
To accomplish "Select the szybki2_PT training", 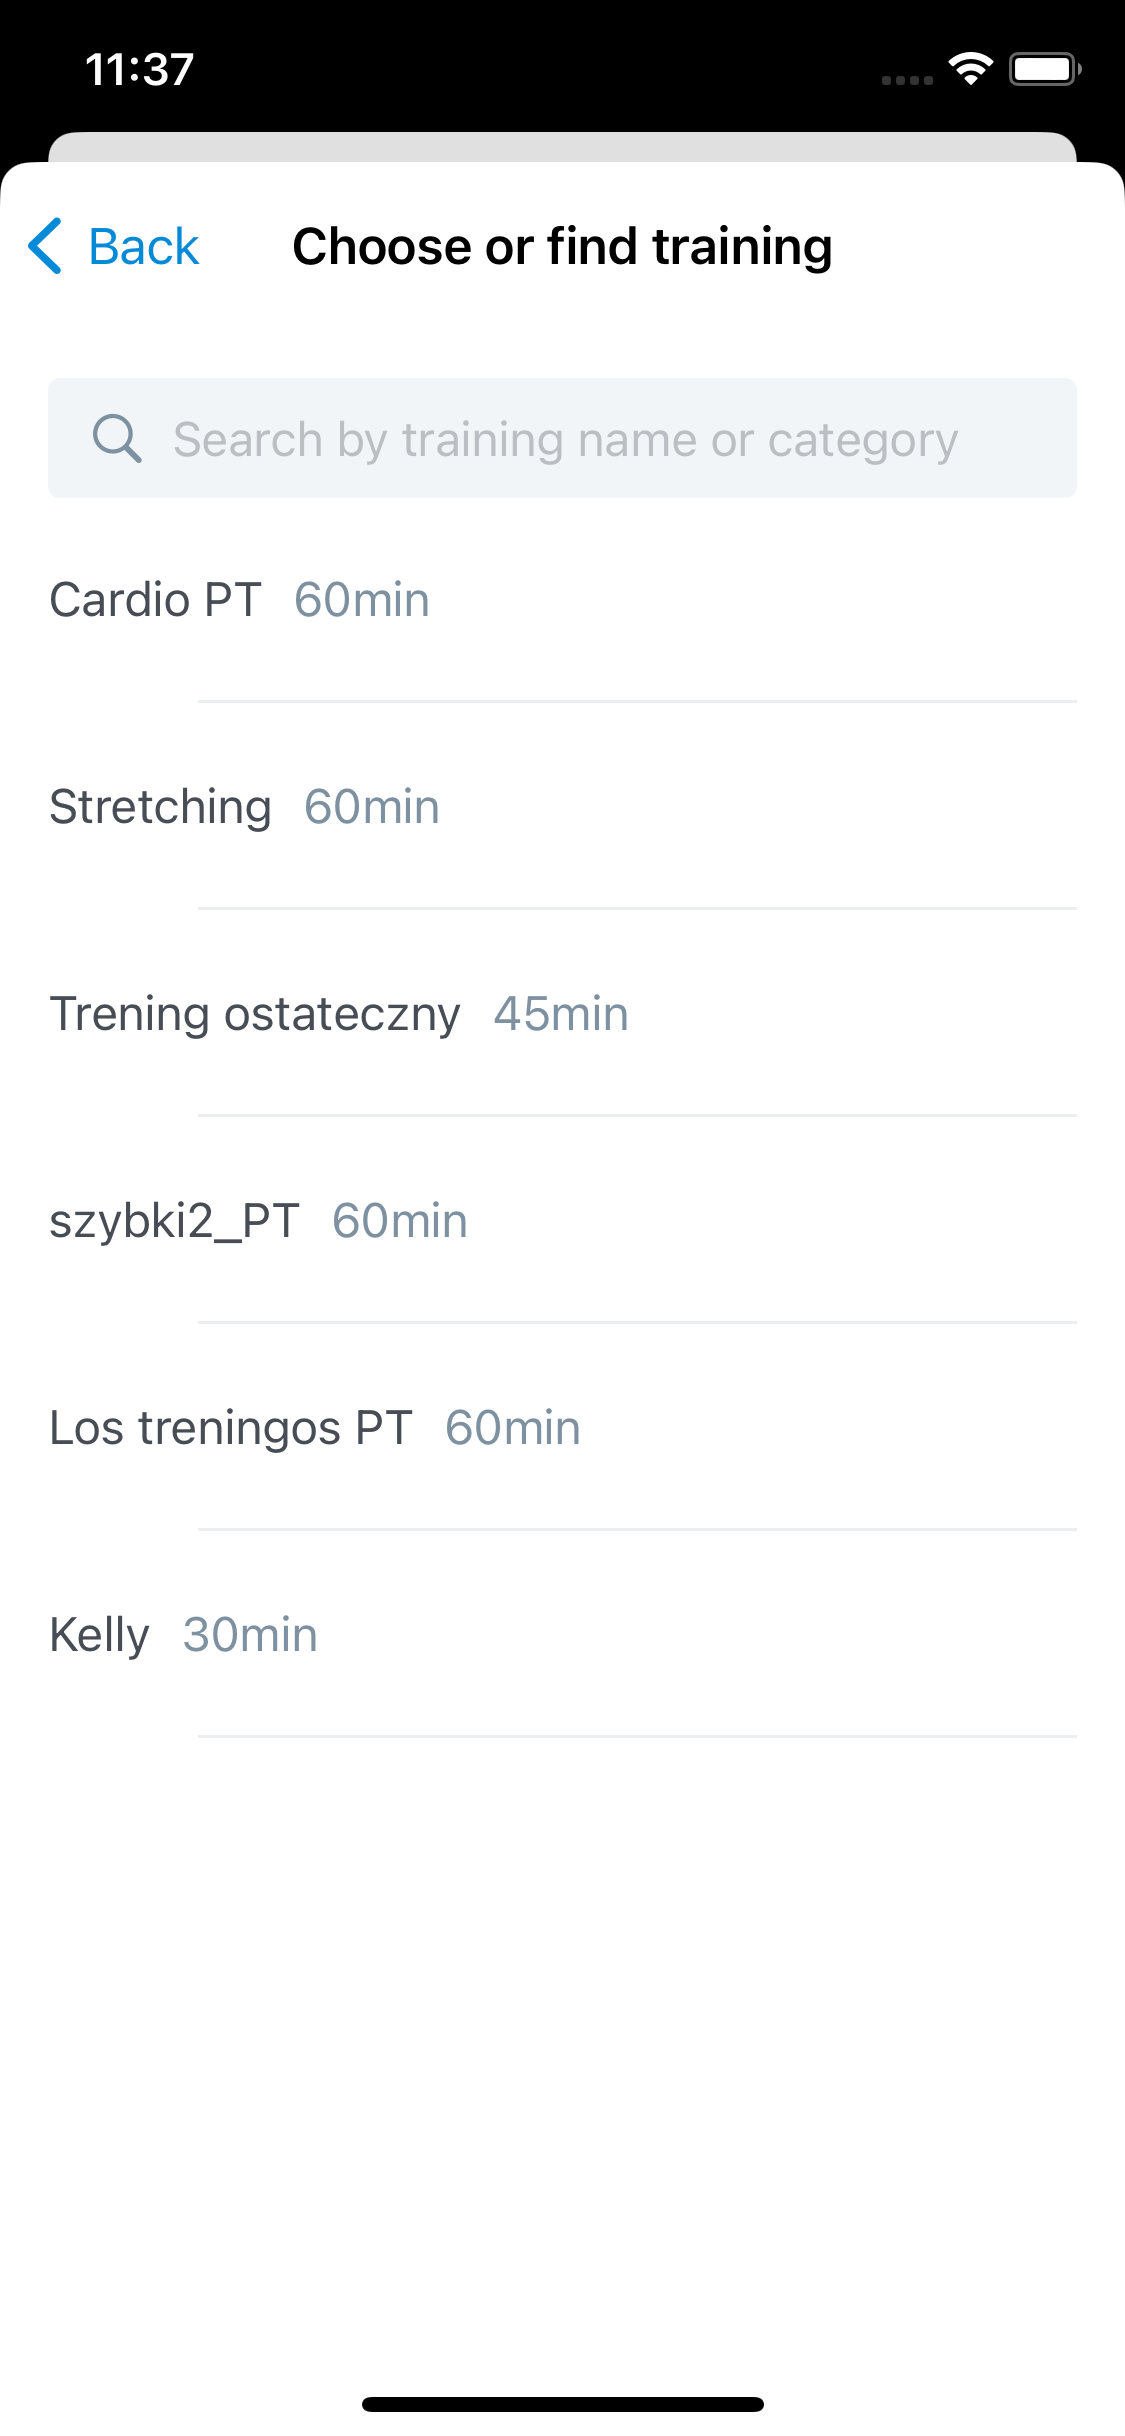I will point(174,1221).
